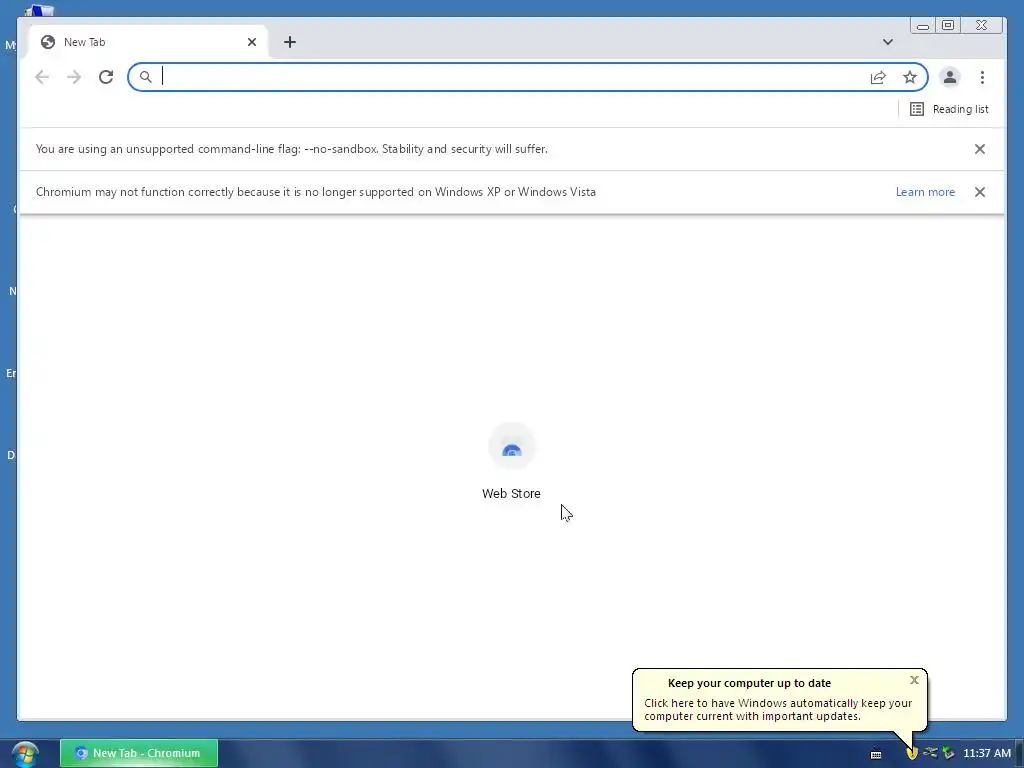Close the Chromium window
1024x768 pixels.
(x=981, y=25)
